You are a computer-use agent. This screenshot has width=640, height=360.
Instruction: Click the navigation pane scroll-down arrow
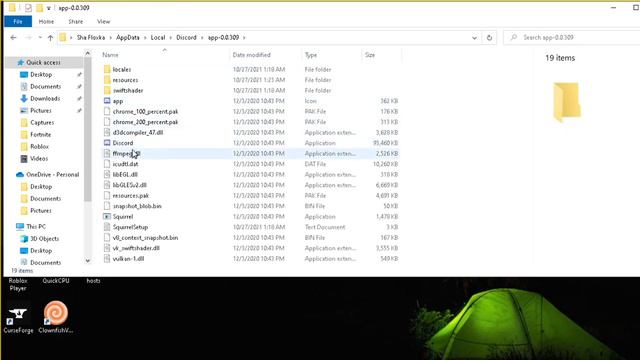point(88,261)
